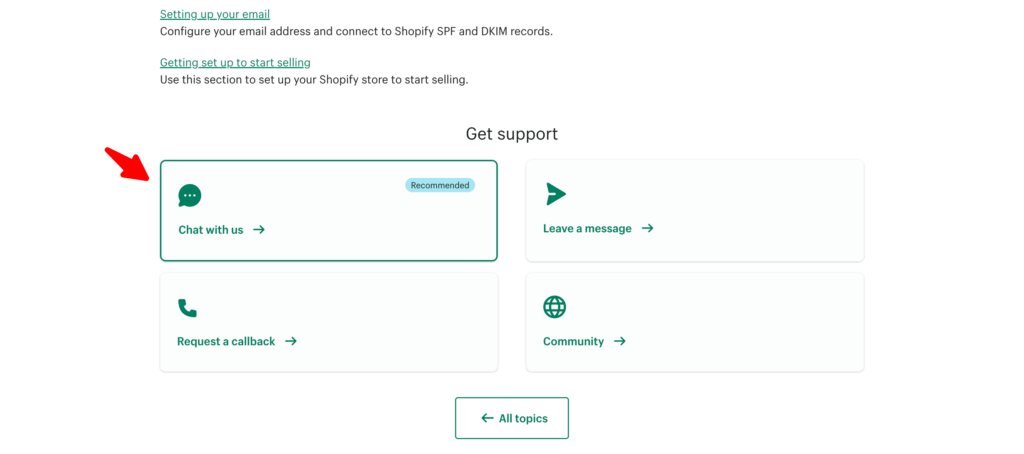Select Request a callback text
This screenshot has height=454, width=1024.
click(x=226, y=341)
